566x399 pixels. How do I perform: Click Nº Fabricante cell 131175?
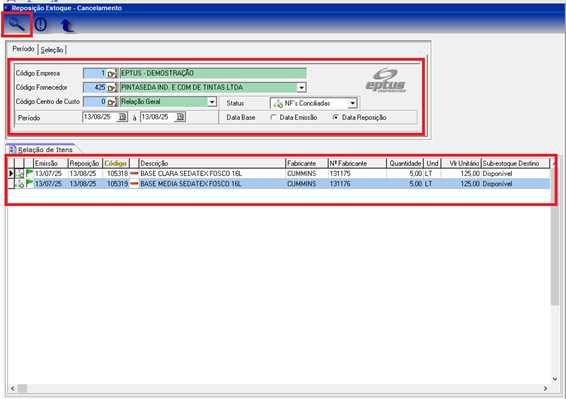[x=357, y=174]
